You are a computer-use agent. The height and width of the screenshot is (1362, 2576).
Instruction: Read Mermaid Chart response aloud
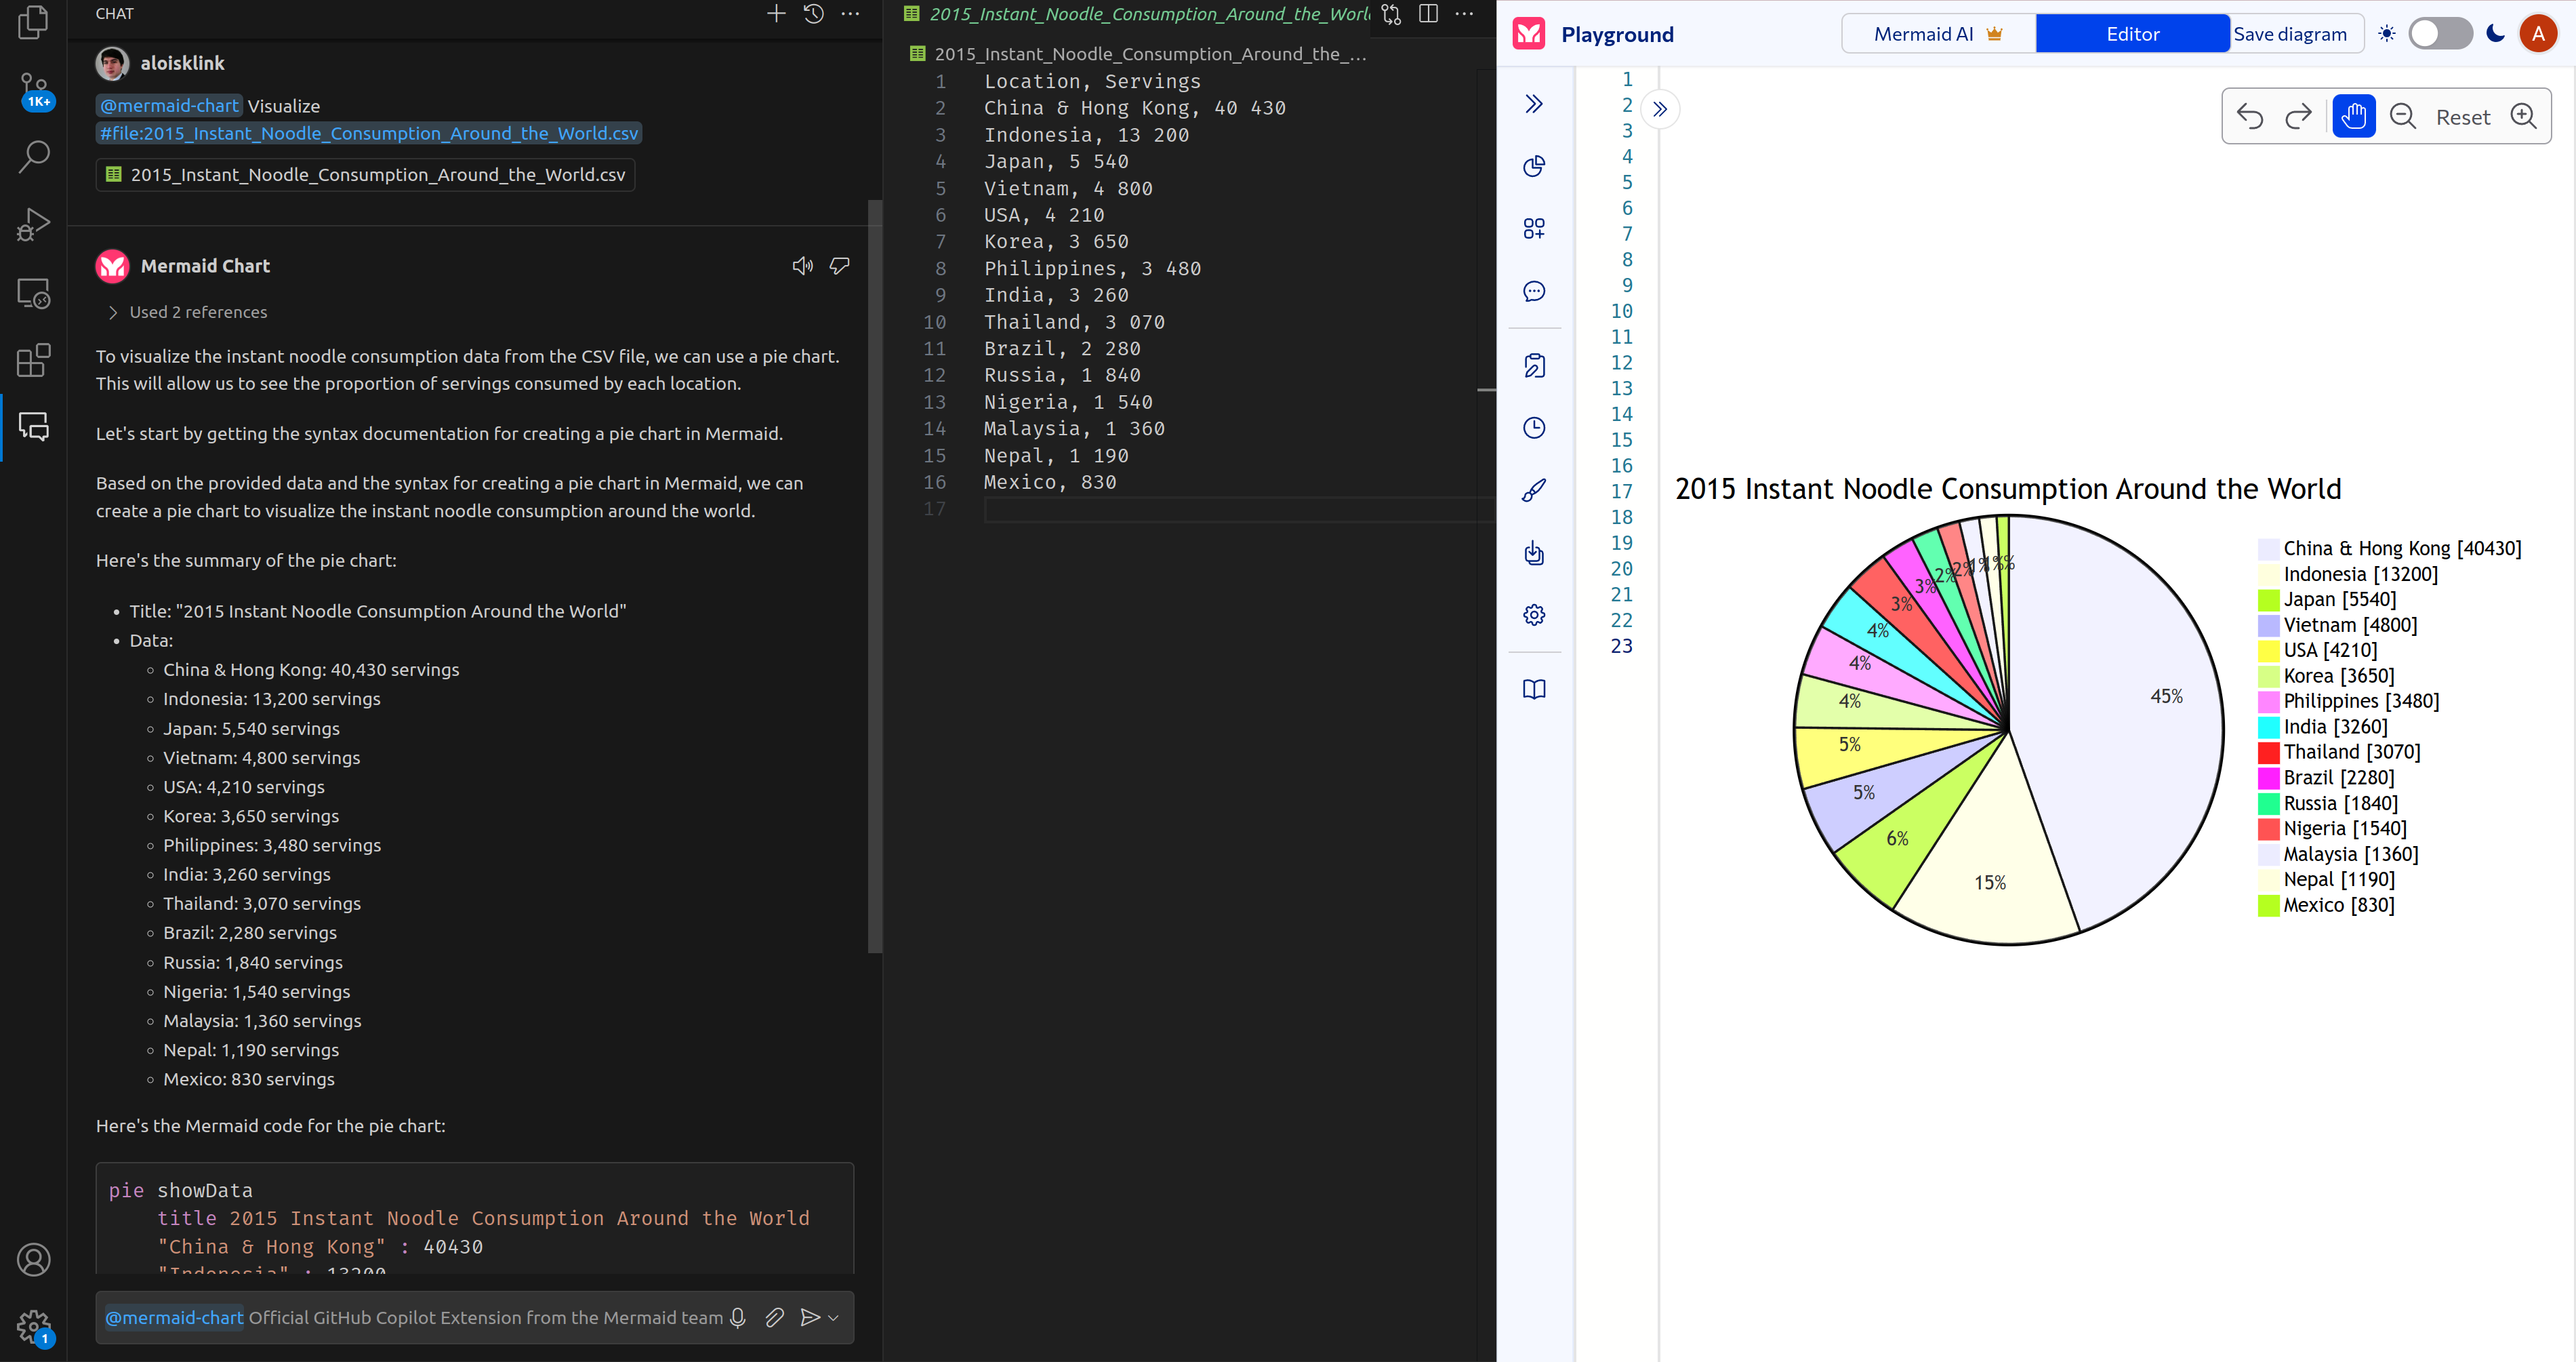click(802, 266)
